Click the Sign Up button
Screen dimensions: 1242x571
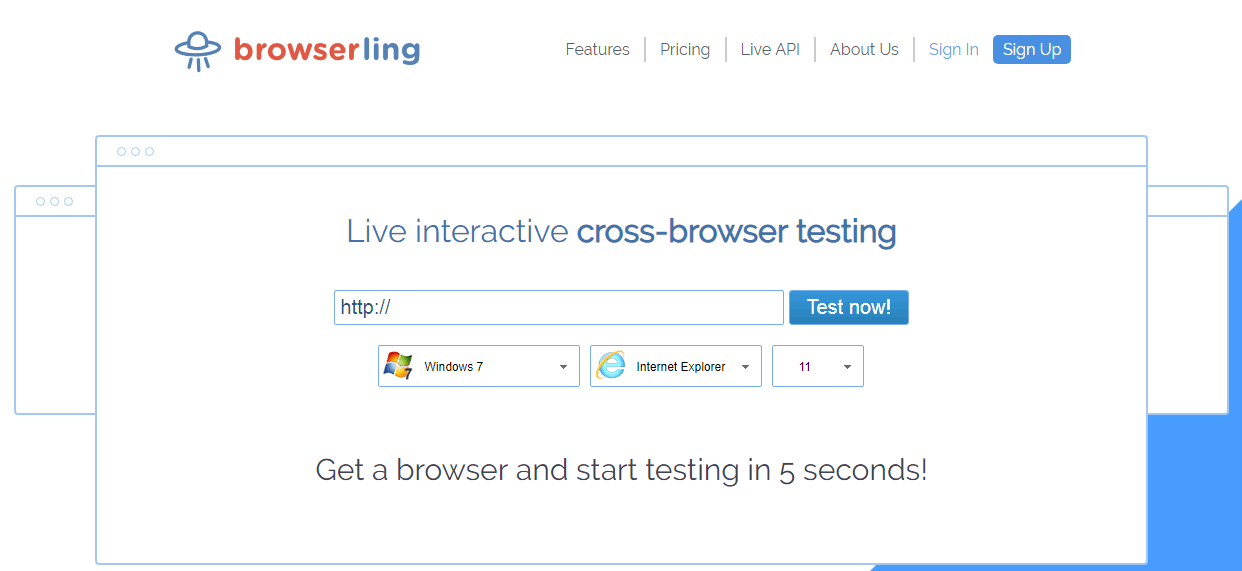point(1032,49)
